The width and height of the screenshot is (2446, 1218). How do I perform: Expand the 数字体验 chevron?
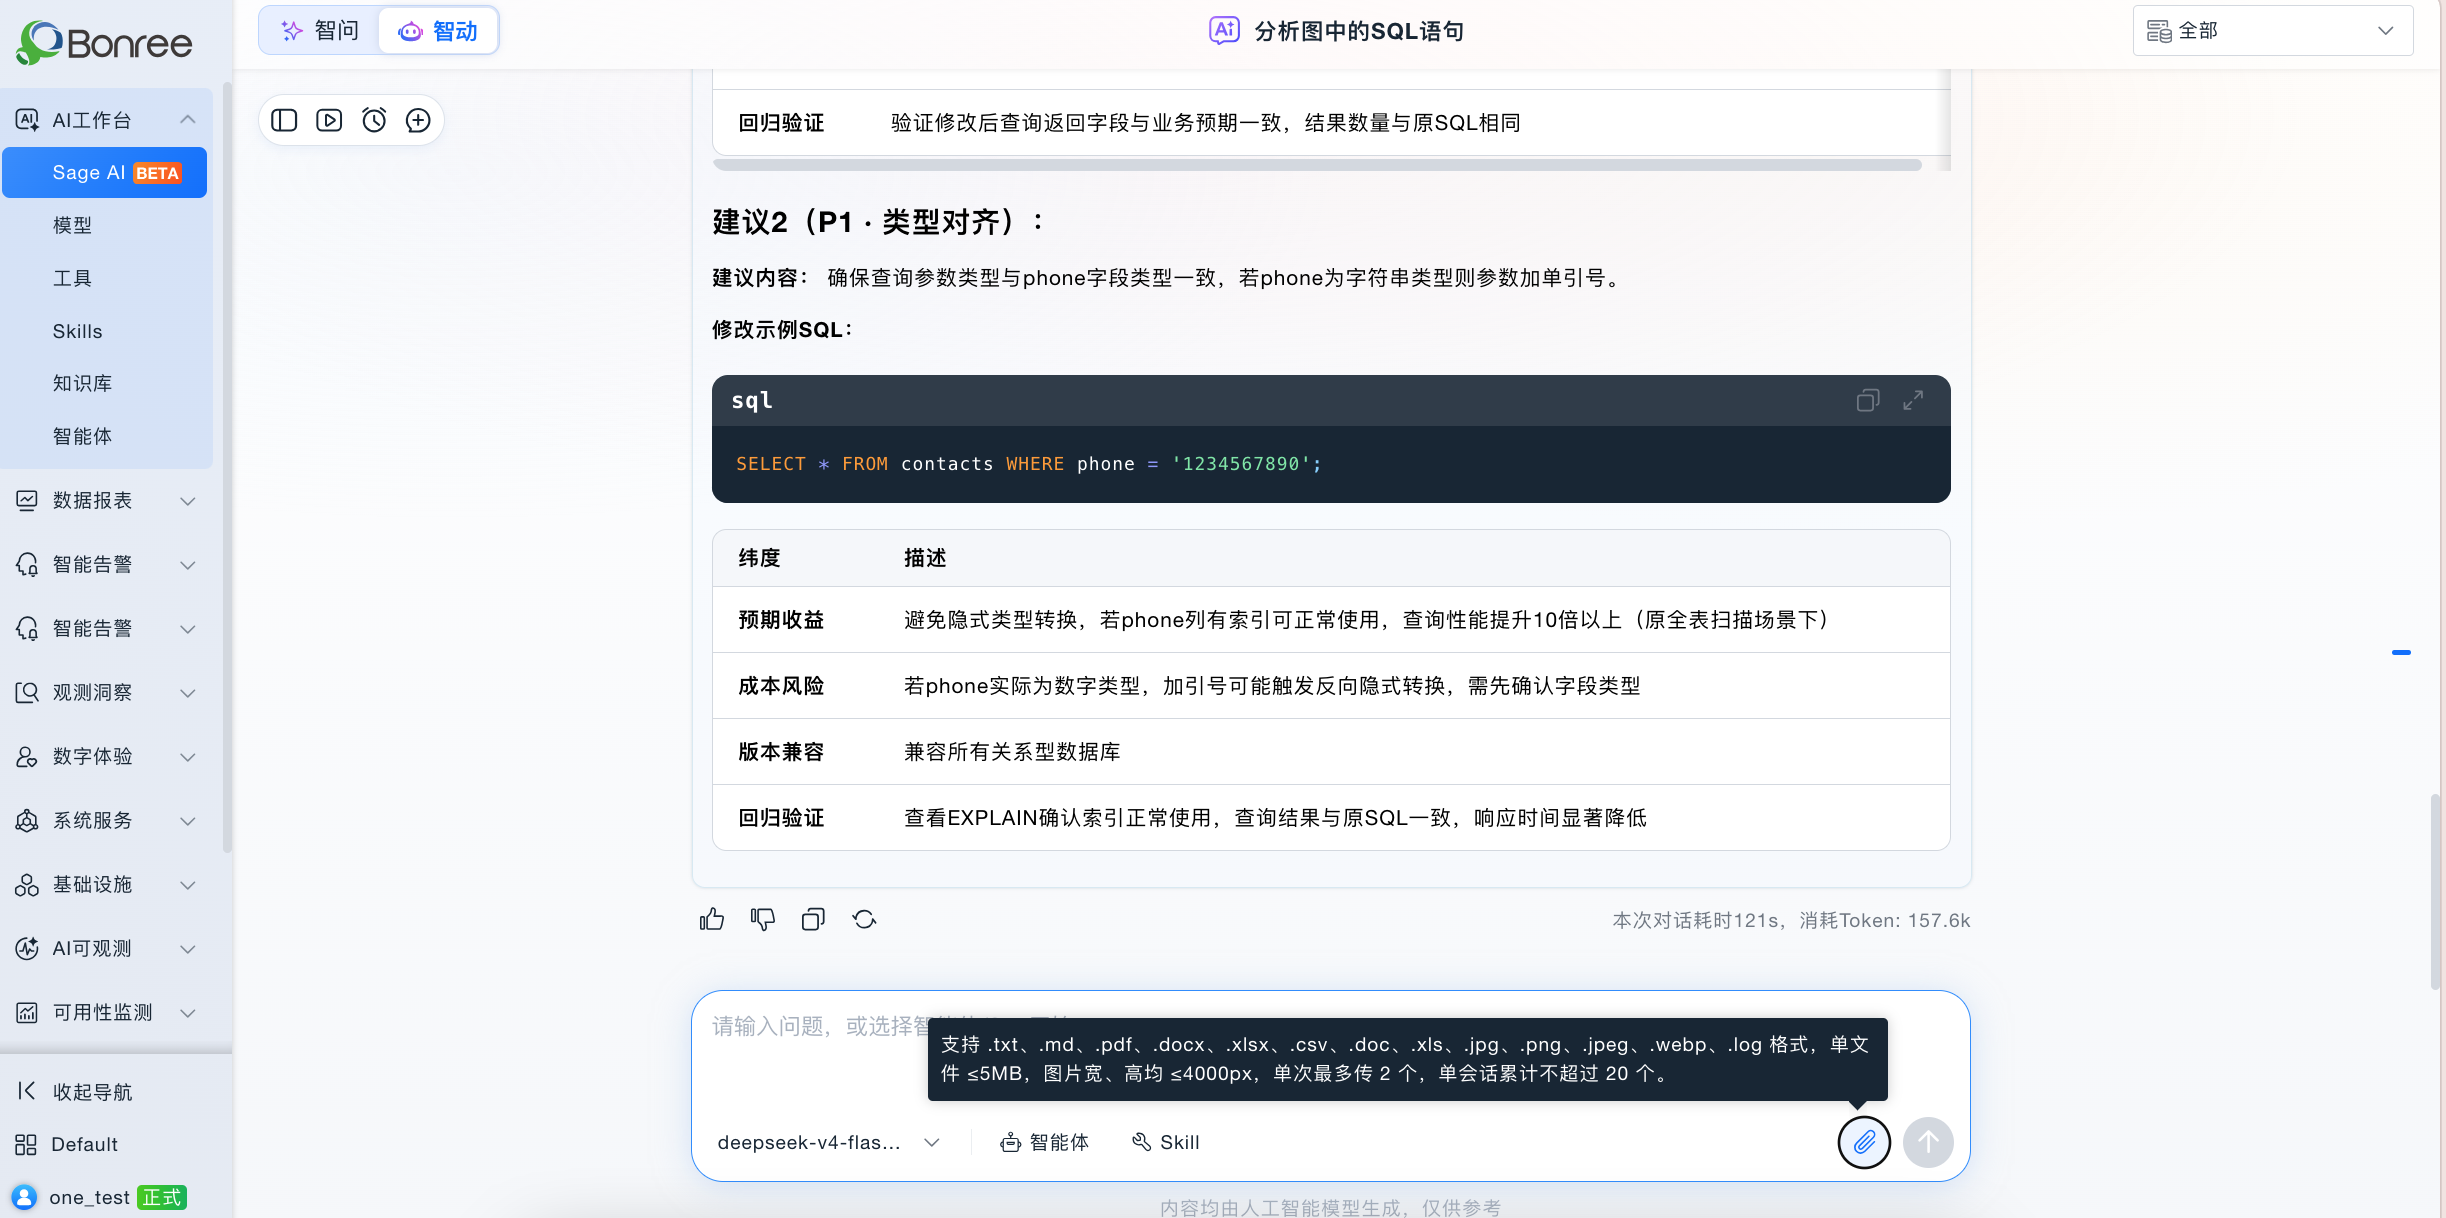188,757
